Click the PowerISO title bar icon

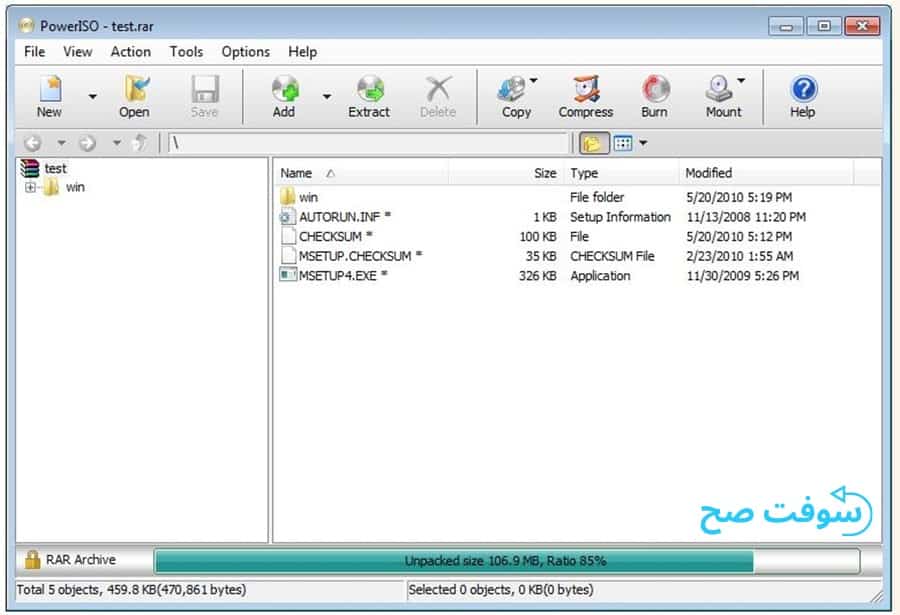coord(26,25)
